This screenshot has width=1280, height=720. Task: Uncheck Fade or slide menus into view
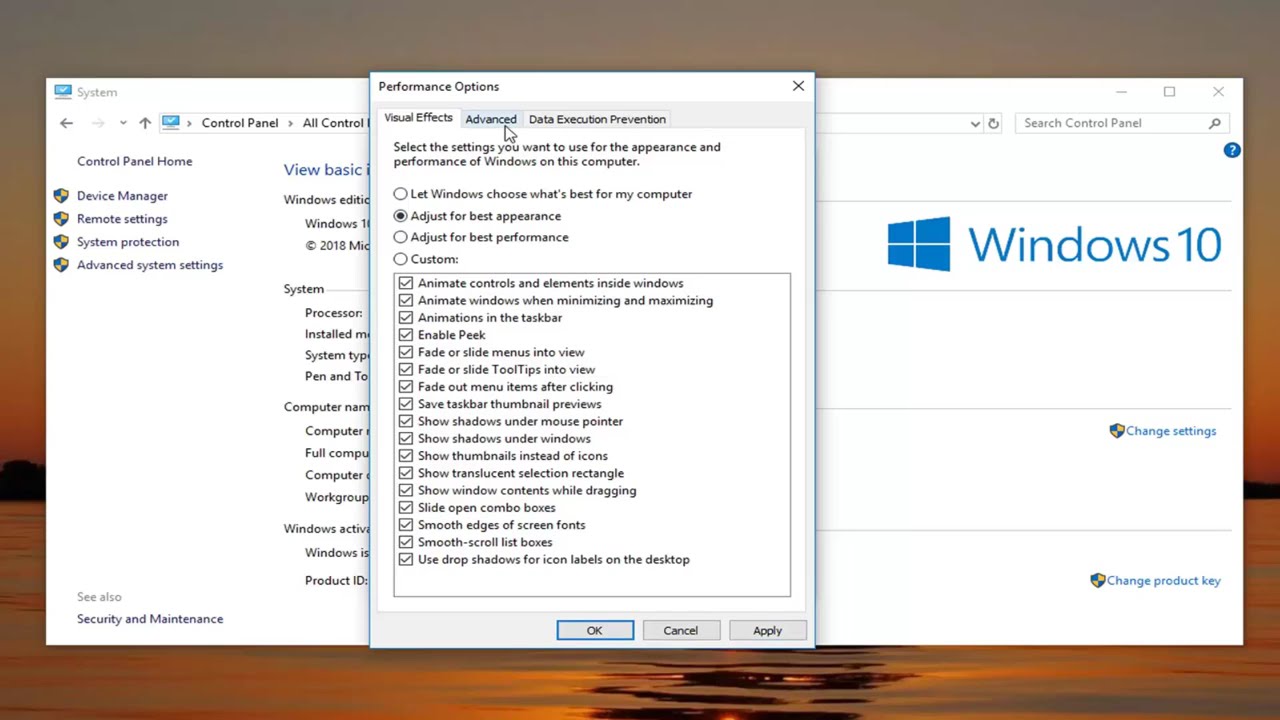coord(406,352)
